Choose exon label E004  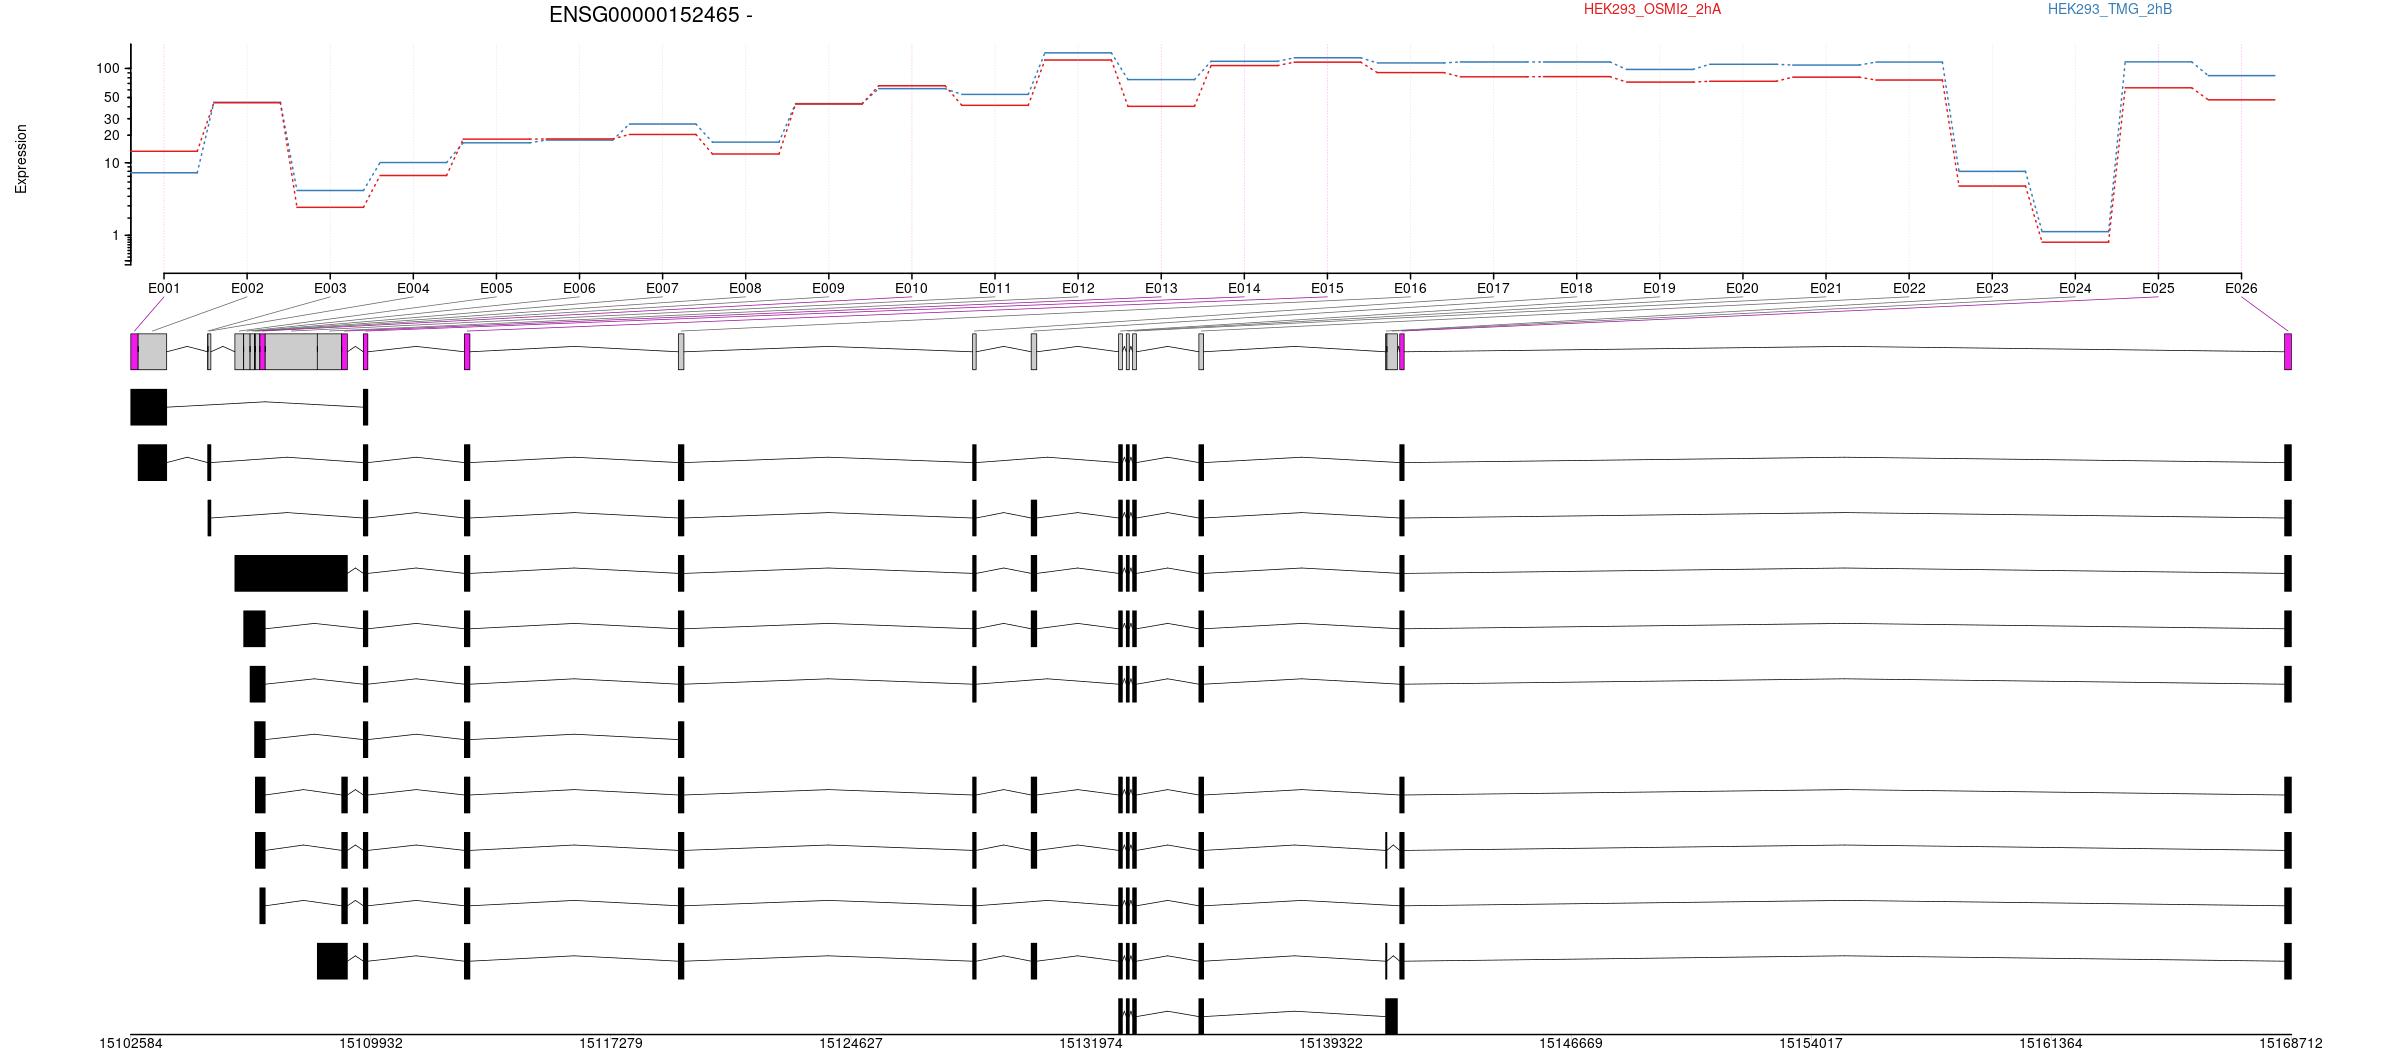[x=413, y=289]
